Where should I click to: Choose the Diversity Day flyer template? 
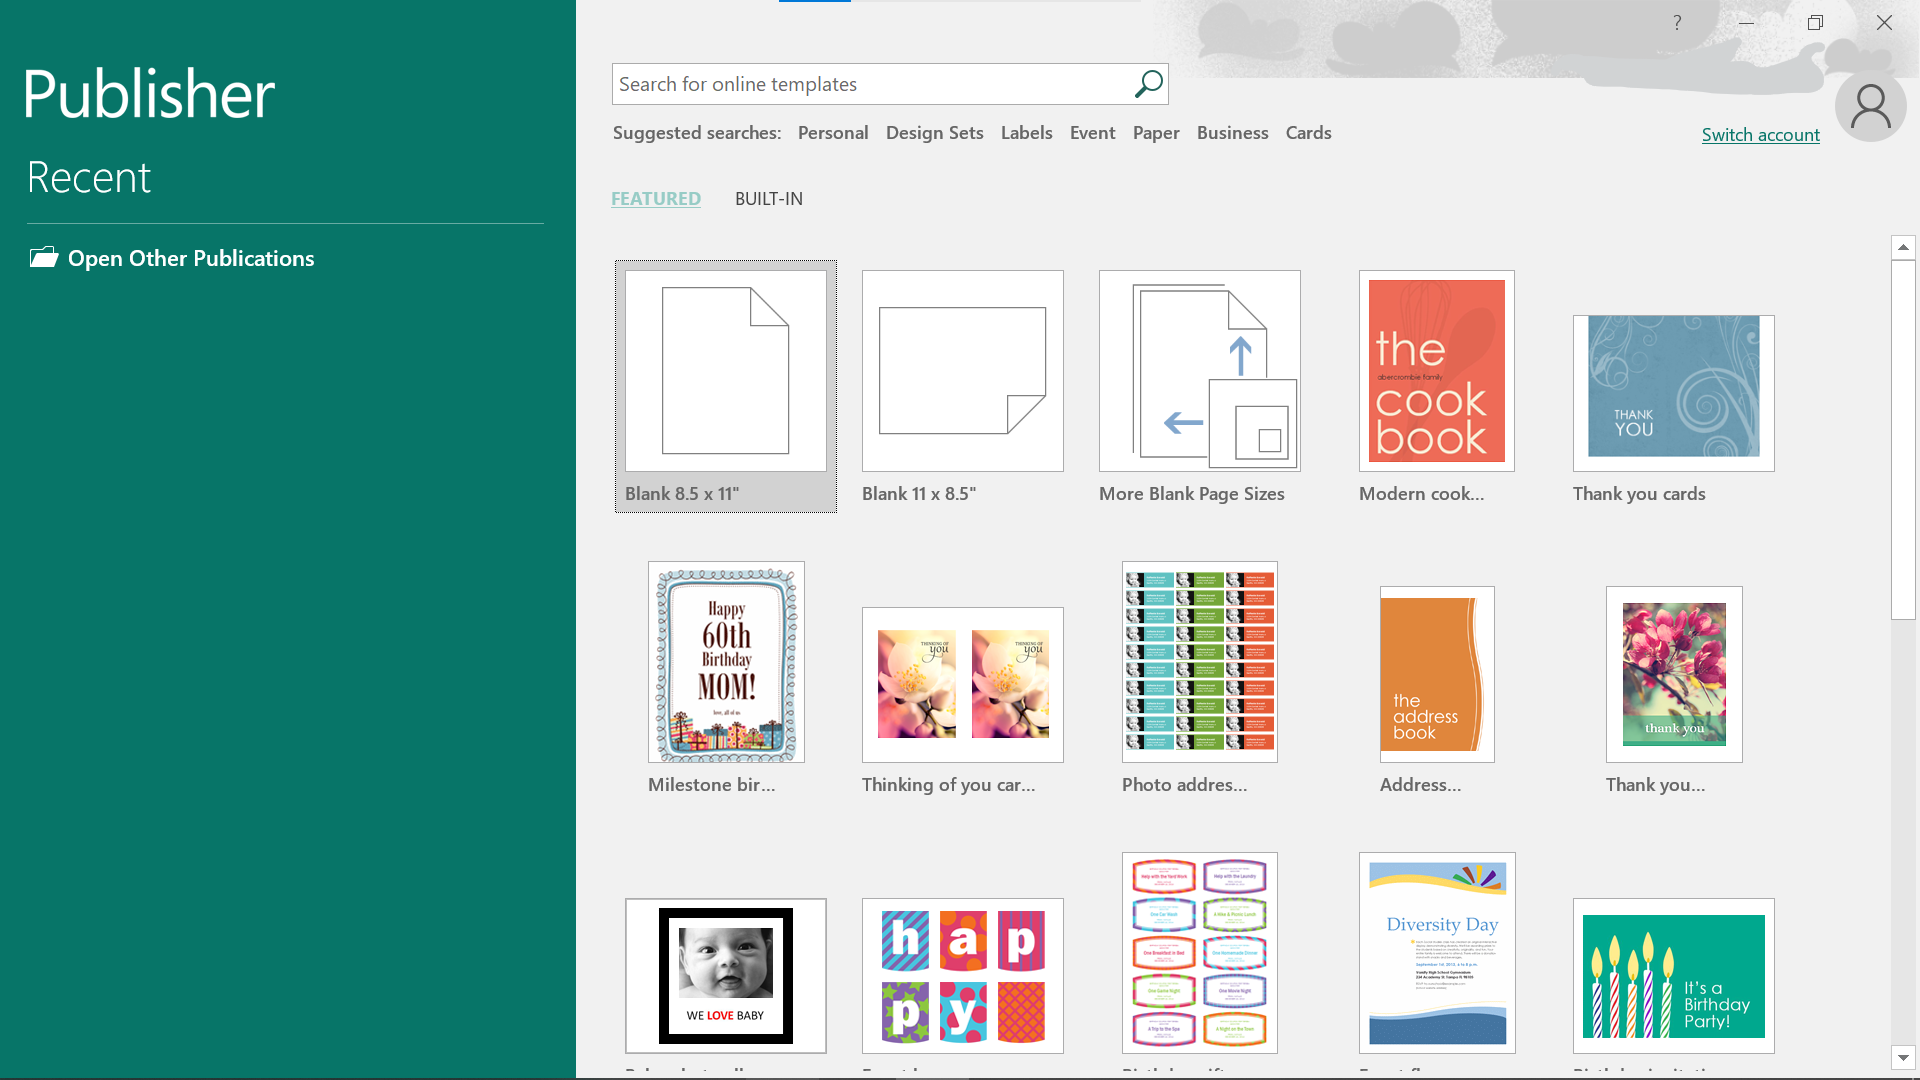(x=1437, y=953)
